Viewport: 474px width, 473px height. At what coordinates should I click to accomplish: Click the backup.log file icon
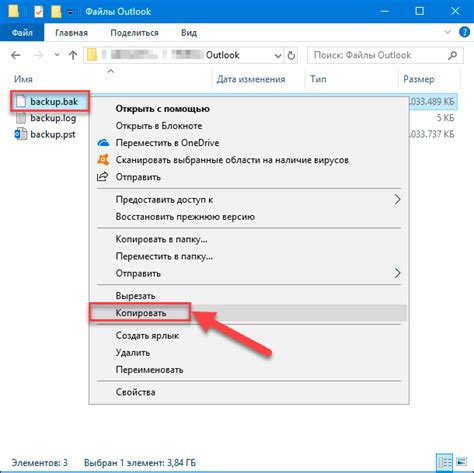(21, 118)
